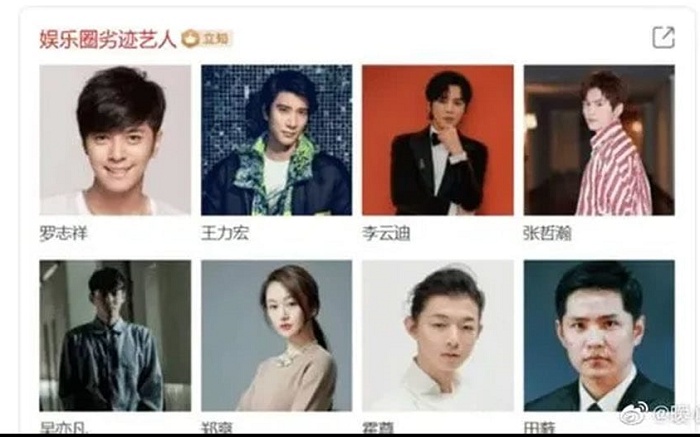Click the 罗志祥 name label
700x437 pixels.
point(63,233)
